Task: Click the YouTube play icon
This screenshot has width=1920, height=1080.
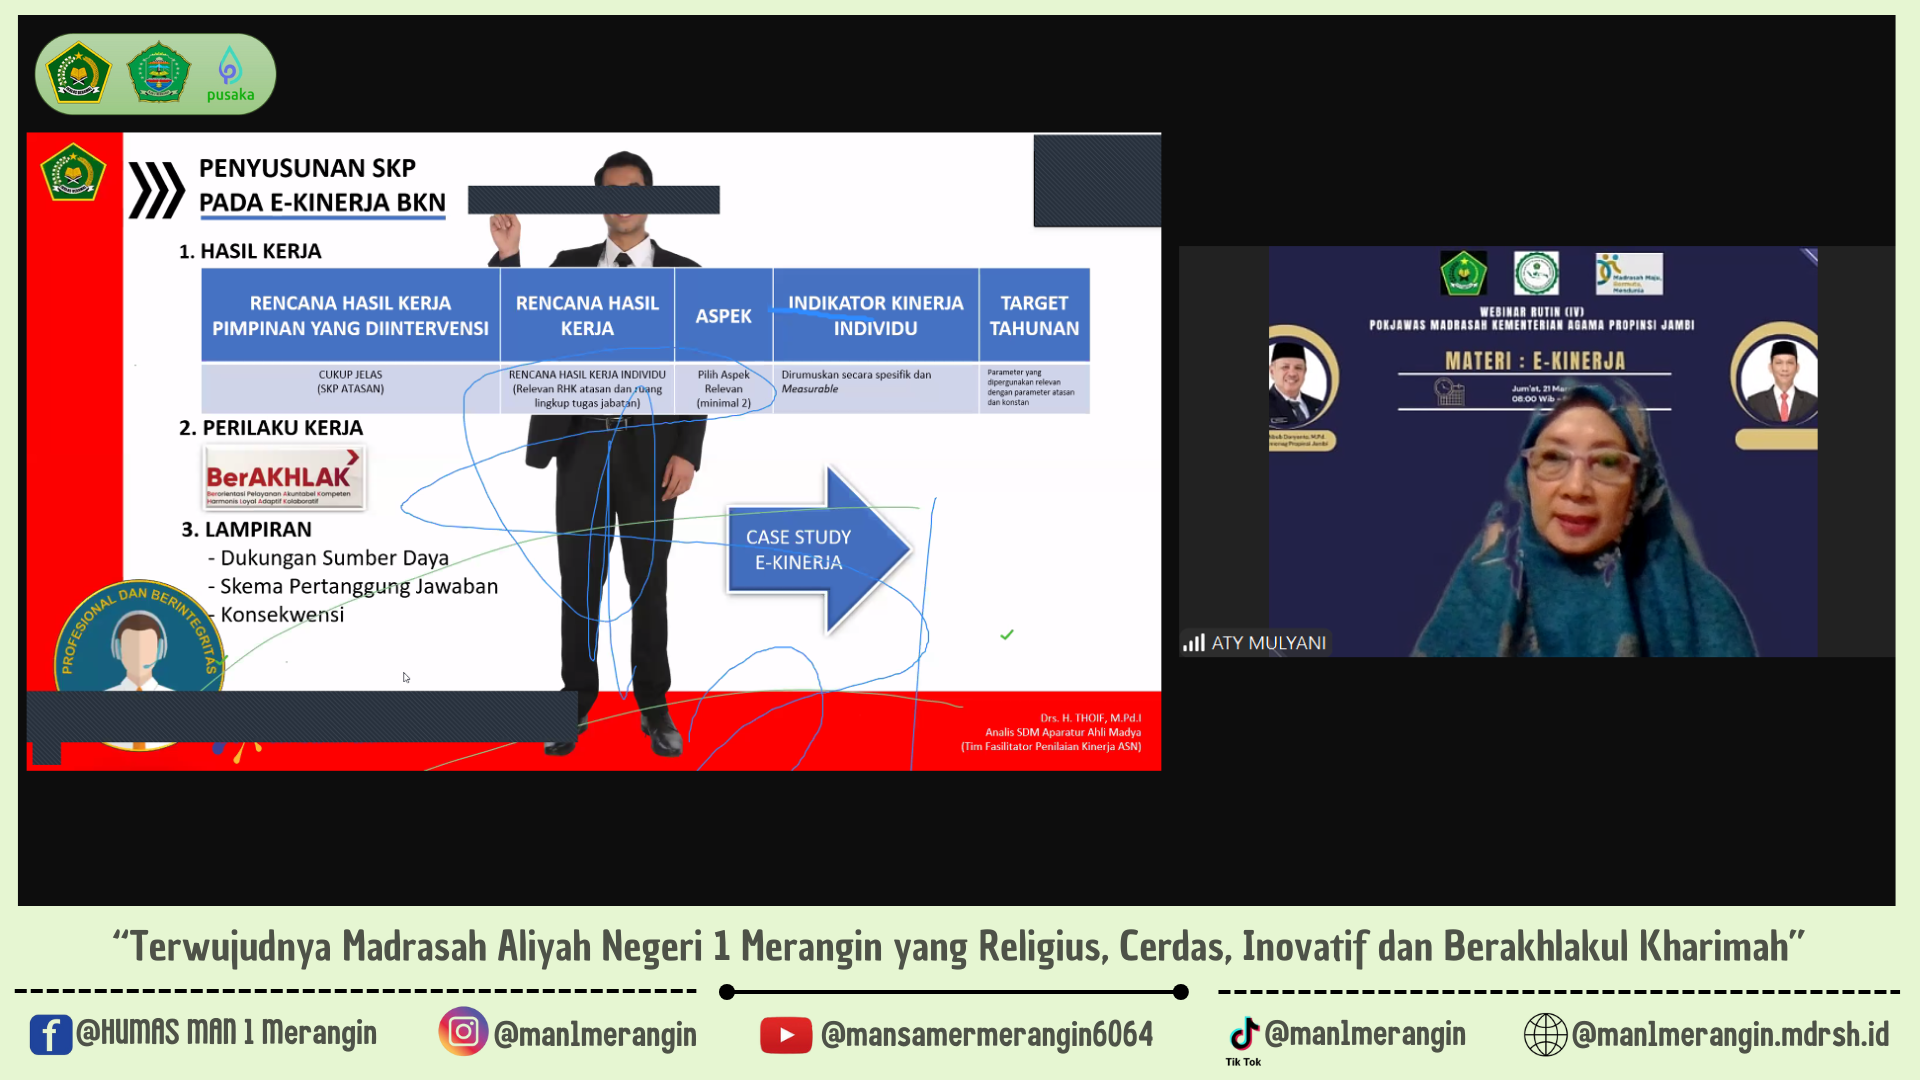Action: pyautogui.click(x=785, y=1035)
